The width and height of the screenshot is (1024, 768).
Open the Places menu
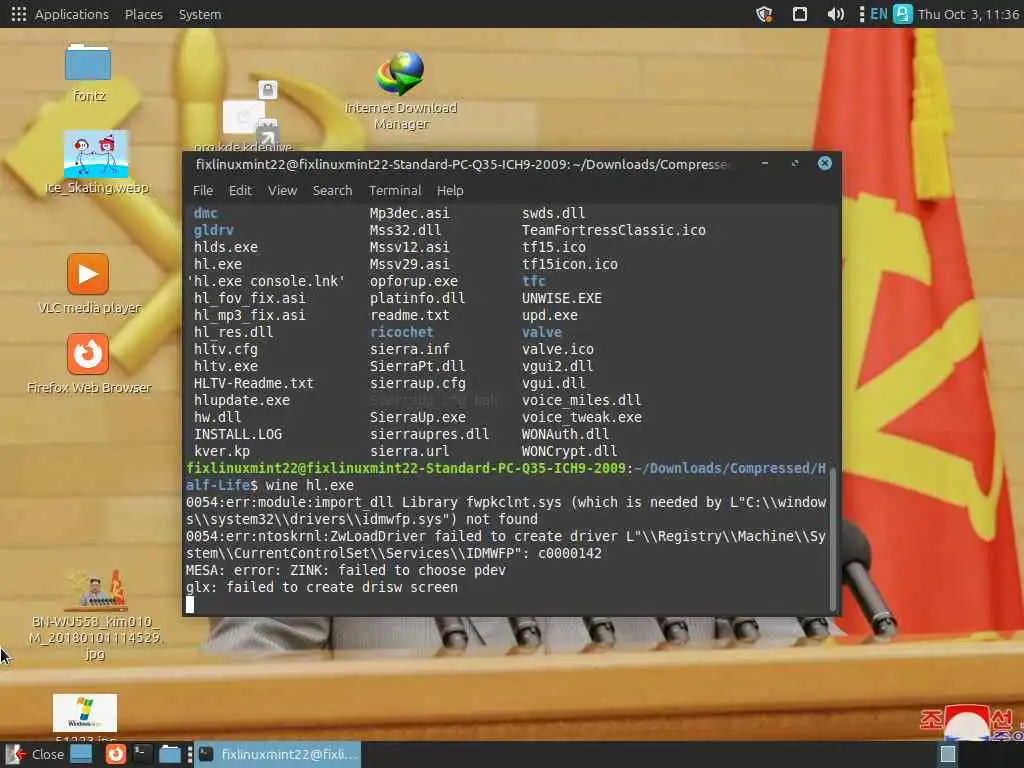tap(144, 14)
